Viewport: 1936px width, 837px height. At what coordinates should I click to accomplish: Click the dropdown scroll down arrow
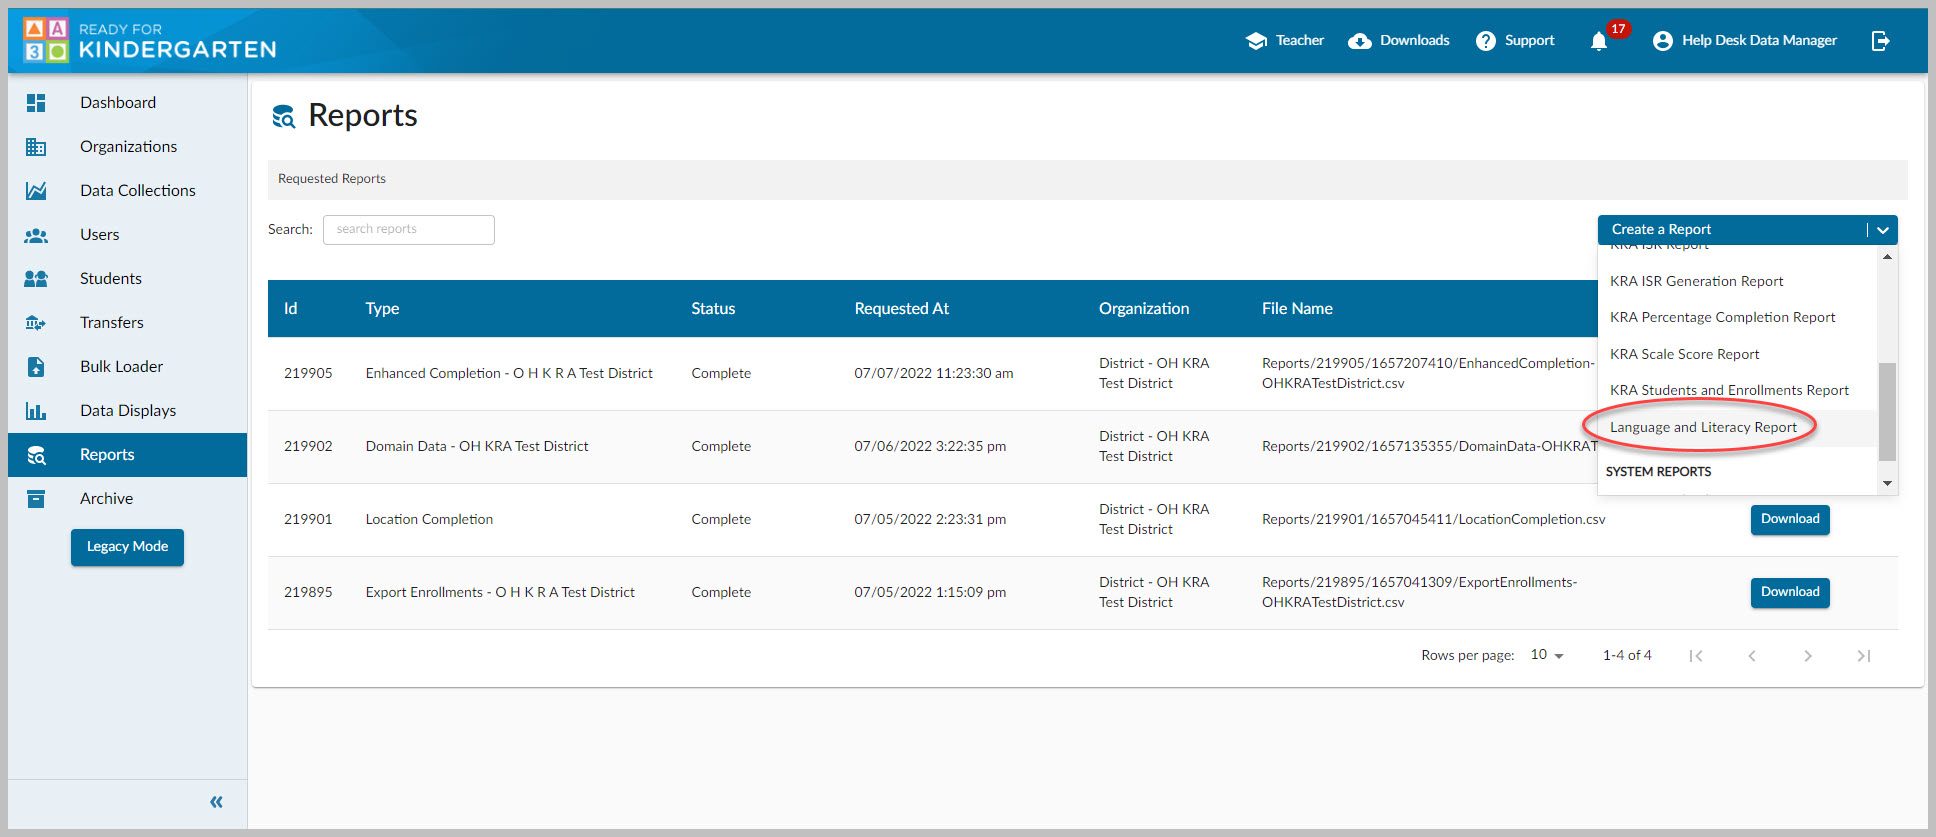1887,483
